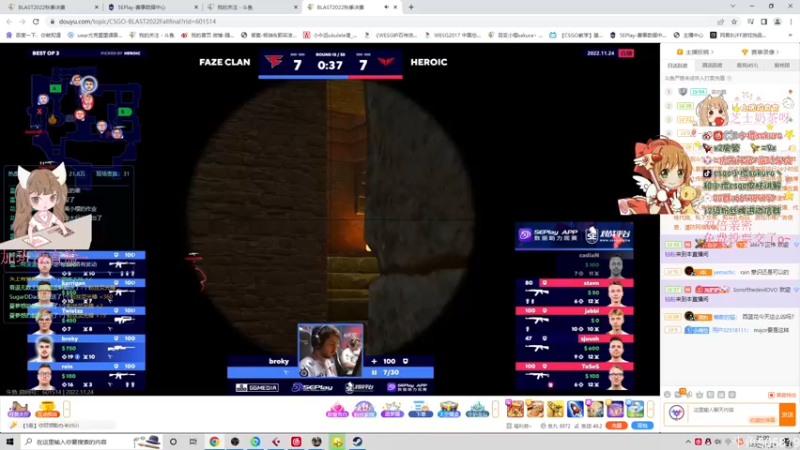Bookmark this page with the star icon

click(734, 21)
